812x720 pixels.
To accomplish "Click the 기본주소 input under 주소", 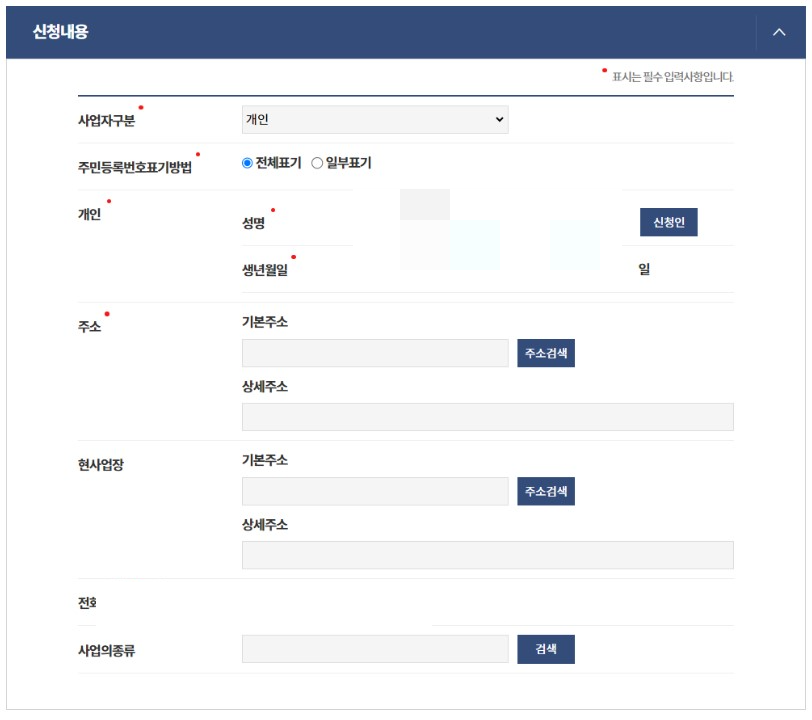I will [x=375, y=354].
